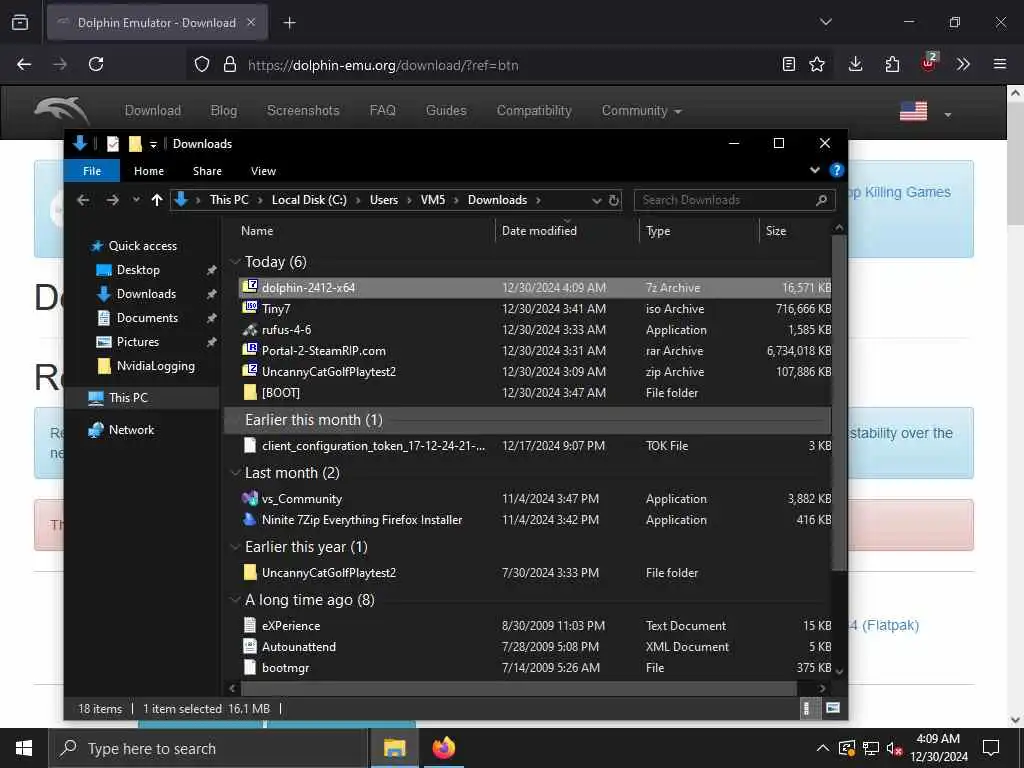The width and height of the screenshot is (1024, 768).
Task: Select the UncannyCatGolfPlaytest2 zip archive icon
Action: click(x=249, y=371)
